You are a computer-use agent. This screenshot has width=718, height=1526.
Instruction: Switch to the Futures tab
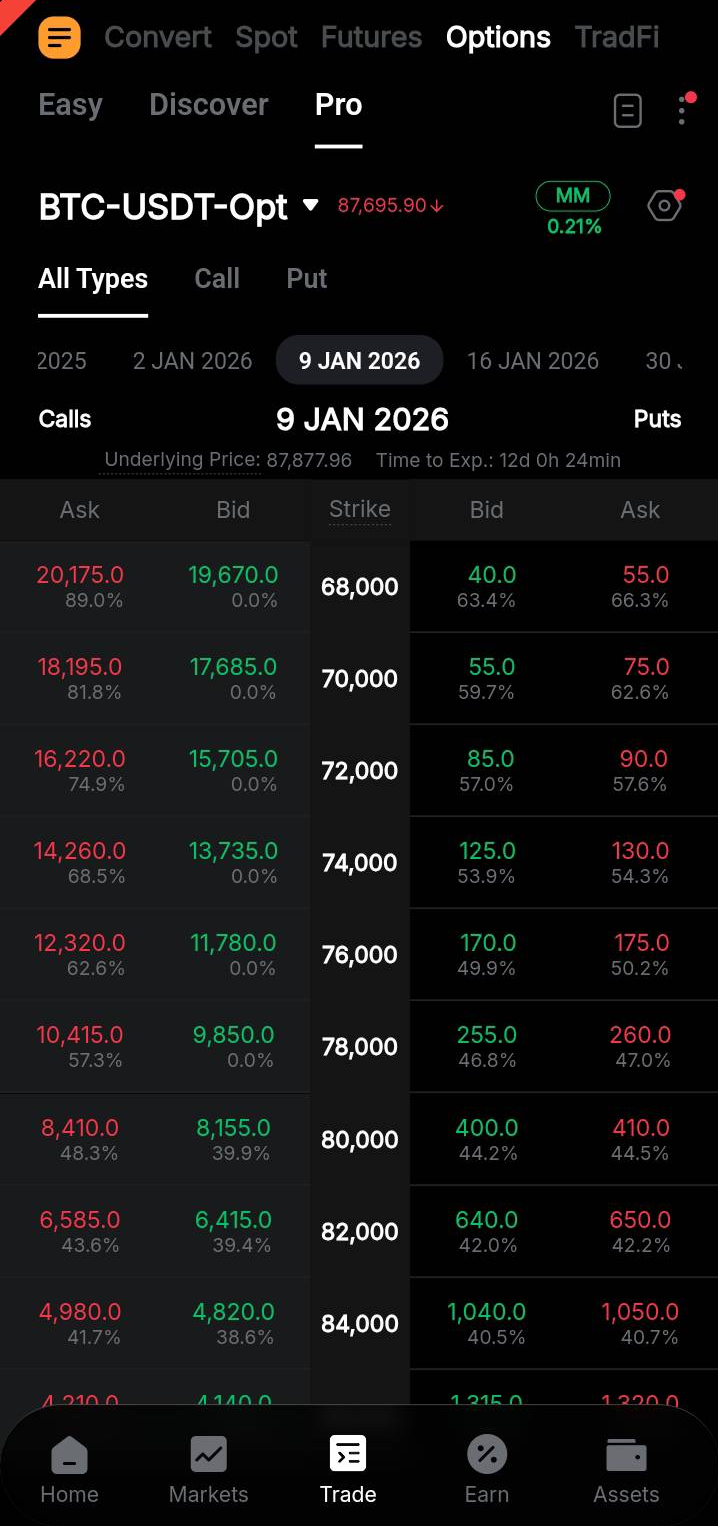click(371, 37)
